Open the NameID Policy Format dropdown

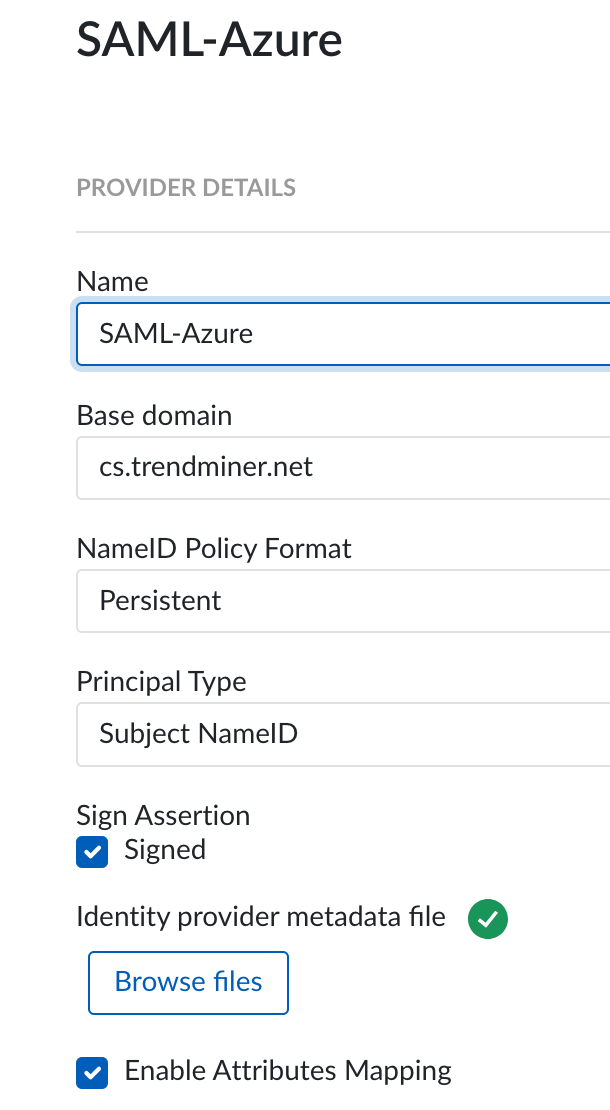pos(340,601)
